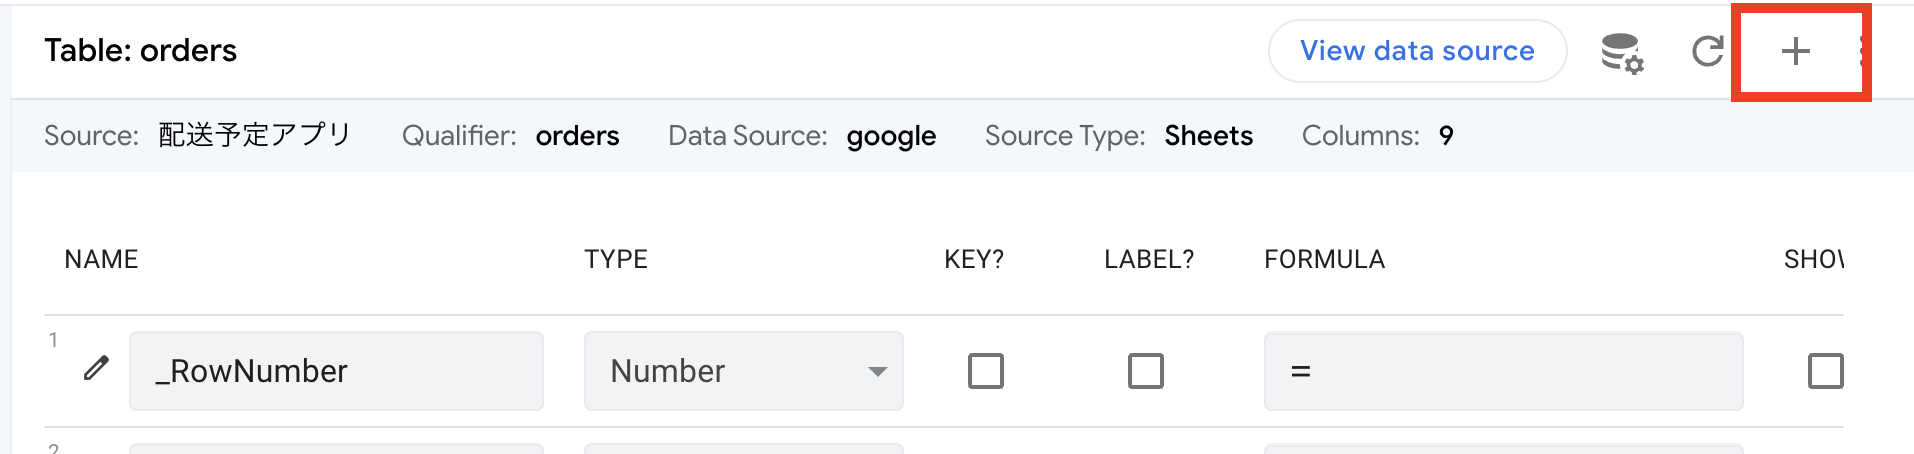1914x454 pixels.
Task: Add a virtual column with plus icon
Action: point(1796,51)
